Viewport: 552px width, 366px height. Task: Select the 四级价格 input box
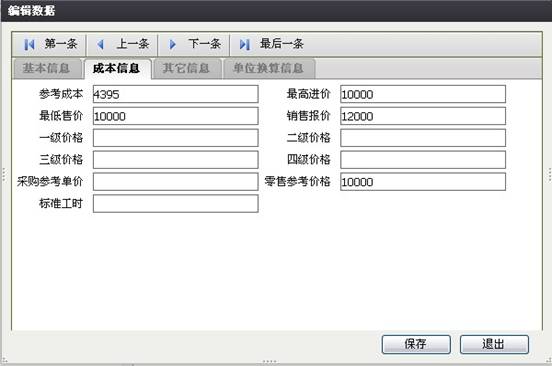tap(423, 160)
